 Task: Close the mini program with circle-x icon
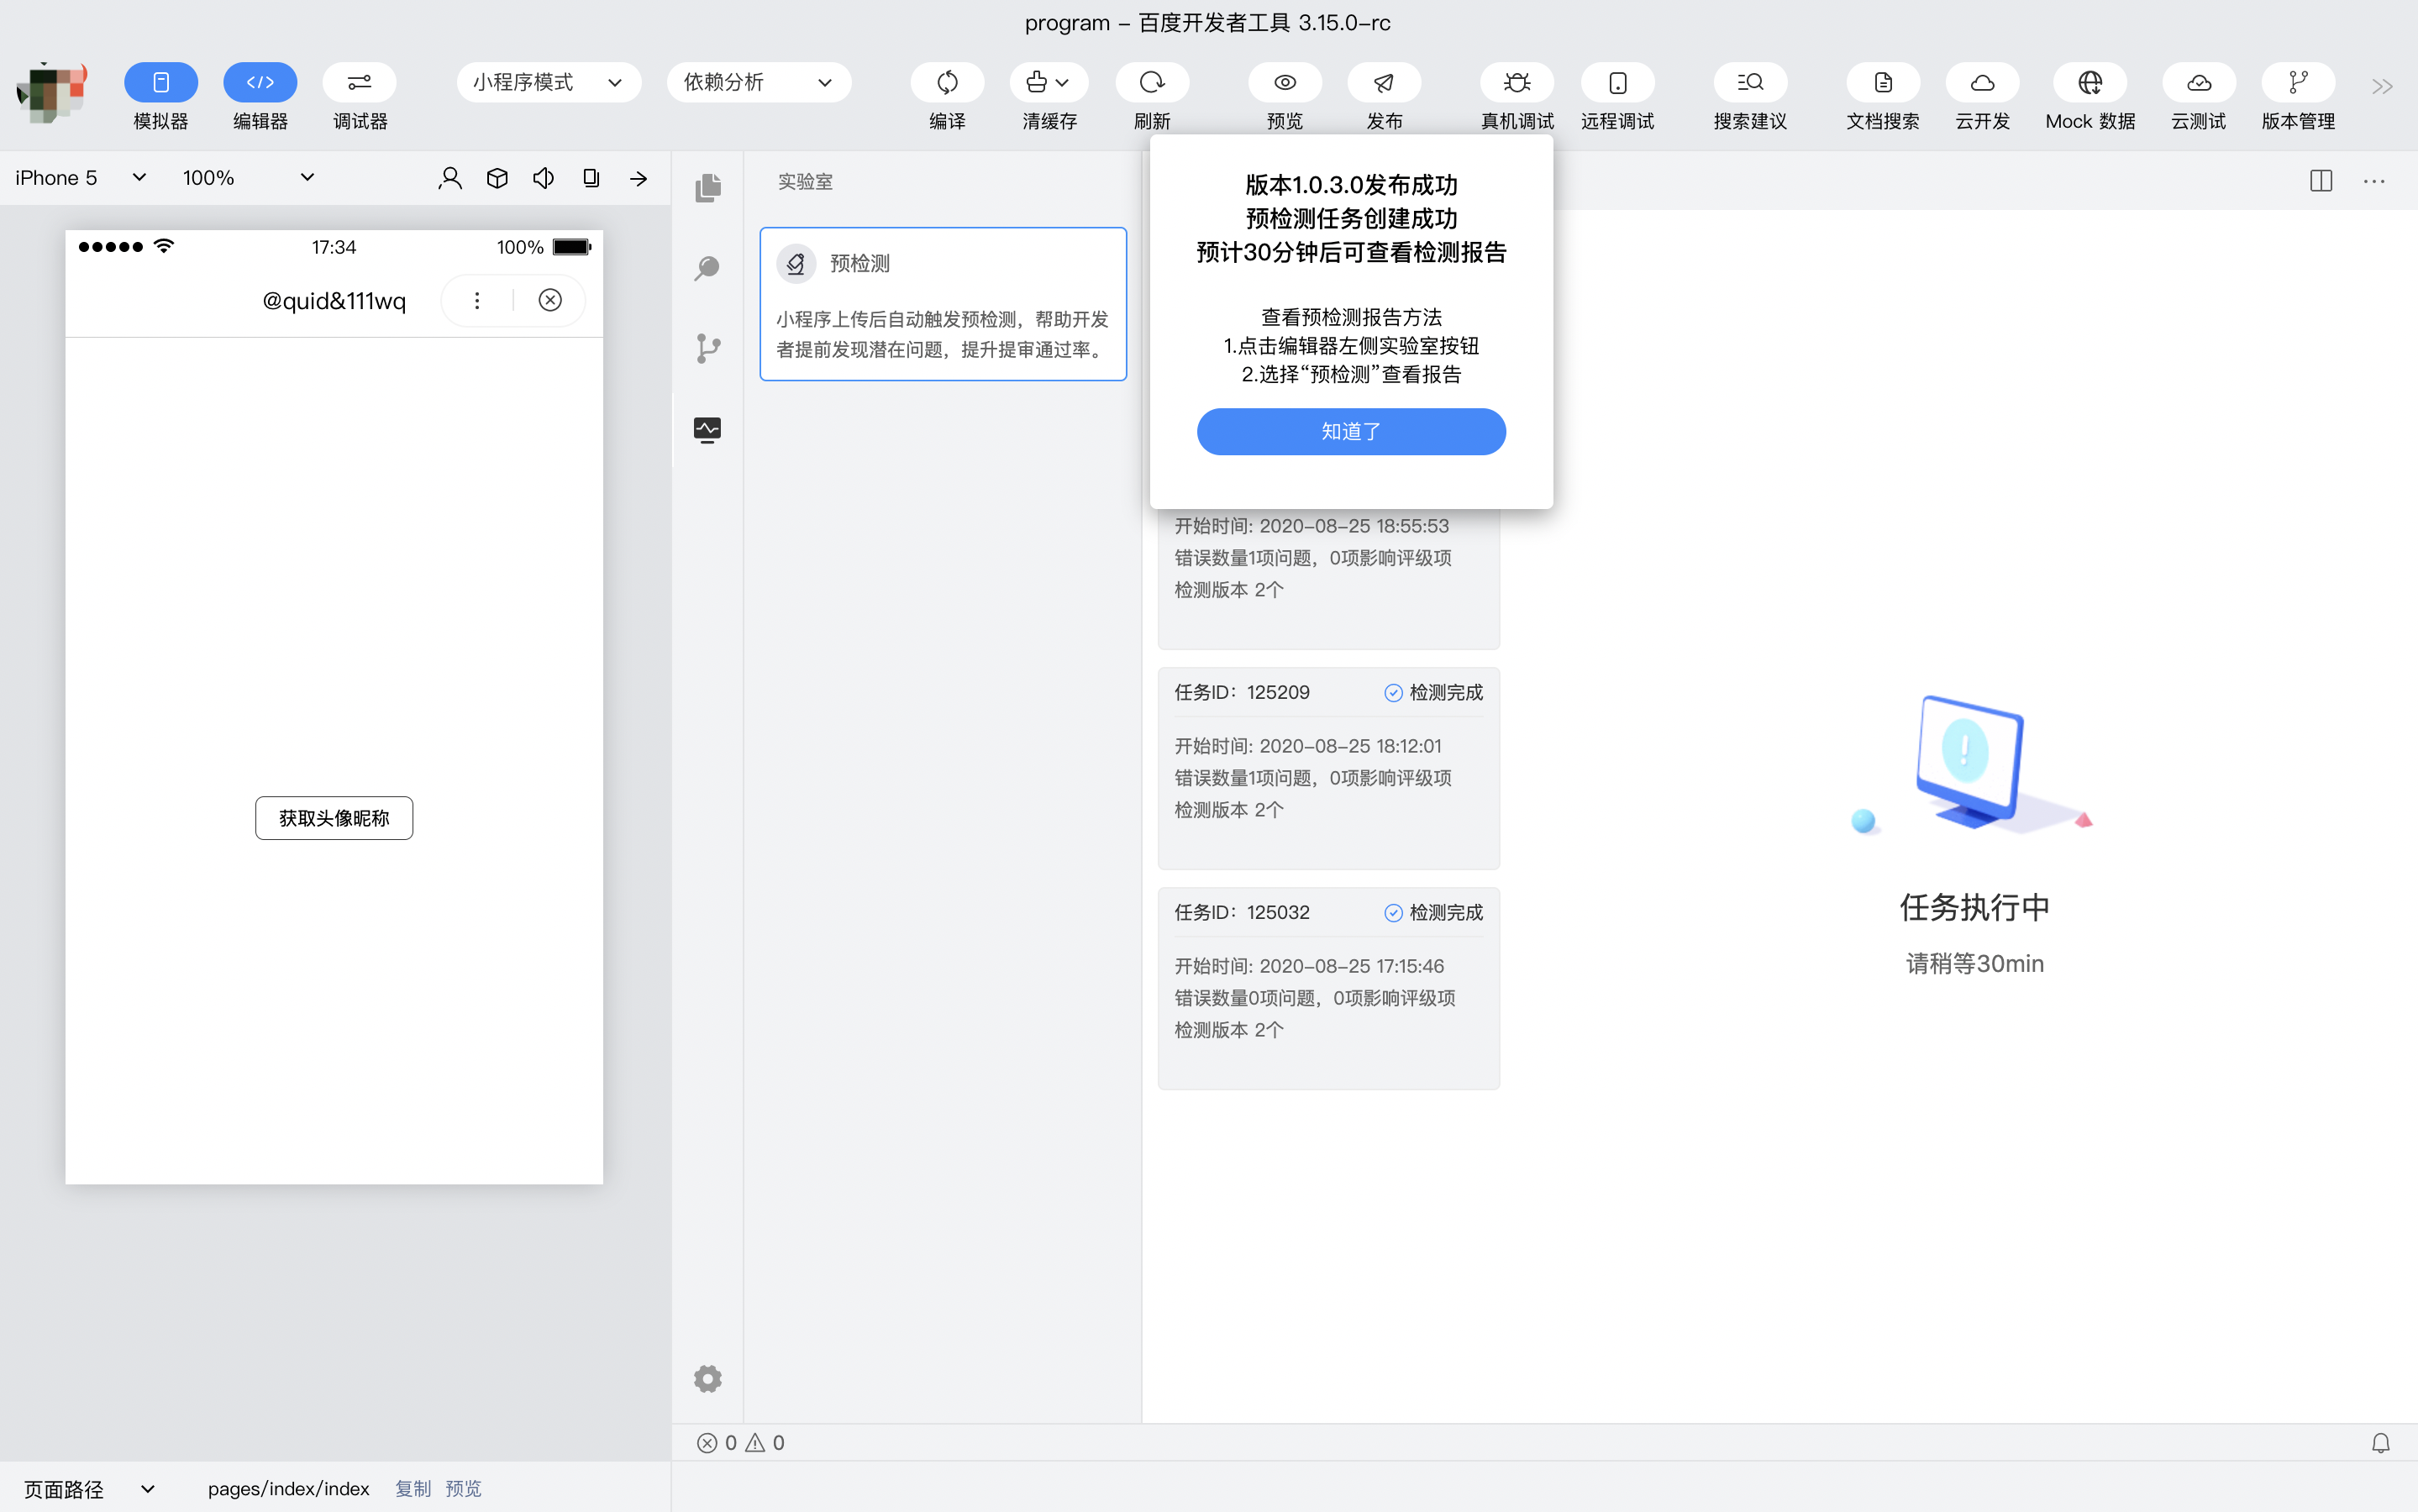(x=550, y=300)
